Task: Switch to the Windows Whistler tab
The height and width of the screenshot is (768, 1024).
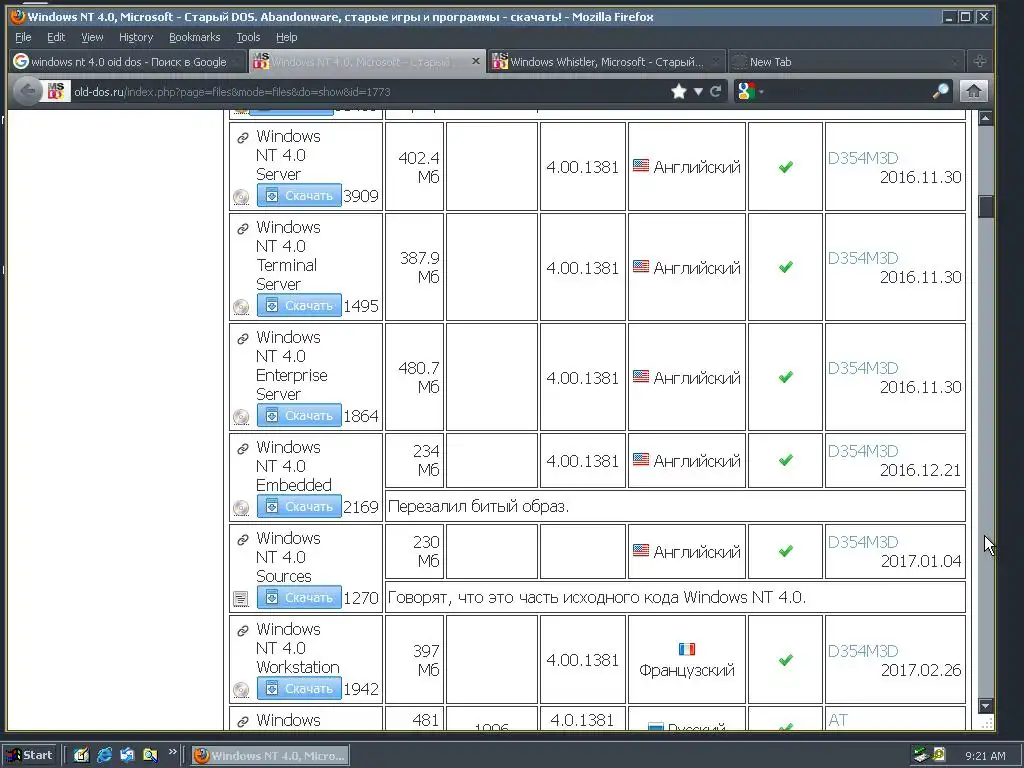Action: [x=607, y=61]
